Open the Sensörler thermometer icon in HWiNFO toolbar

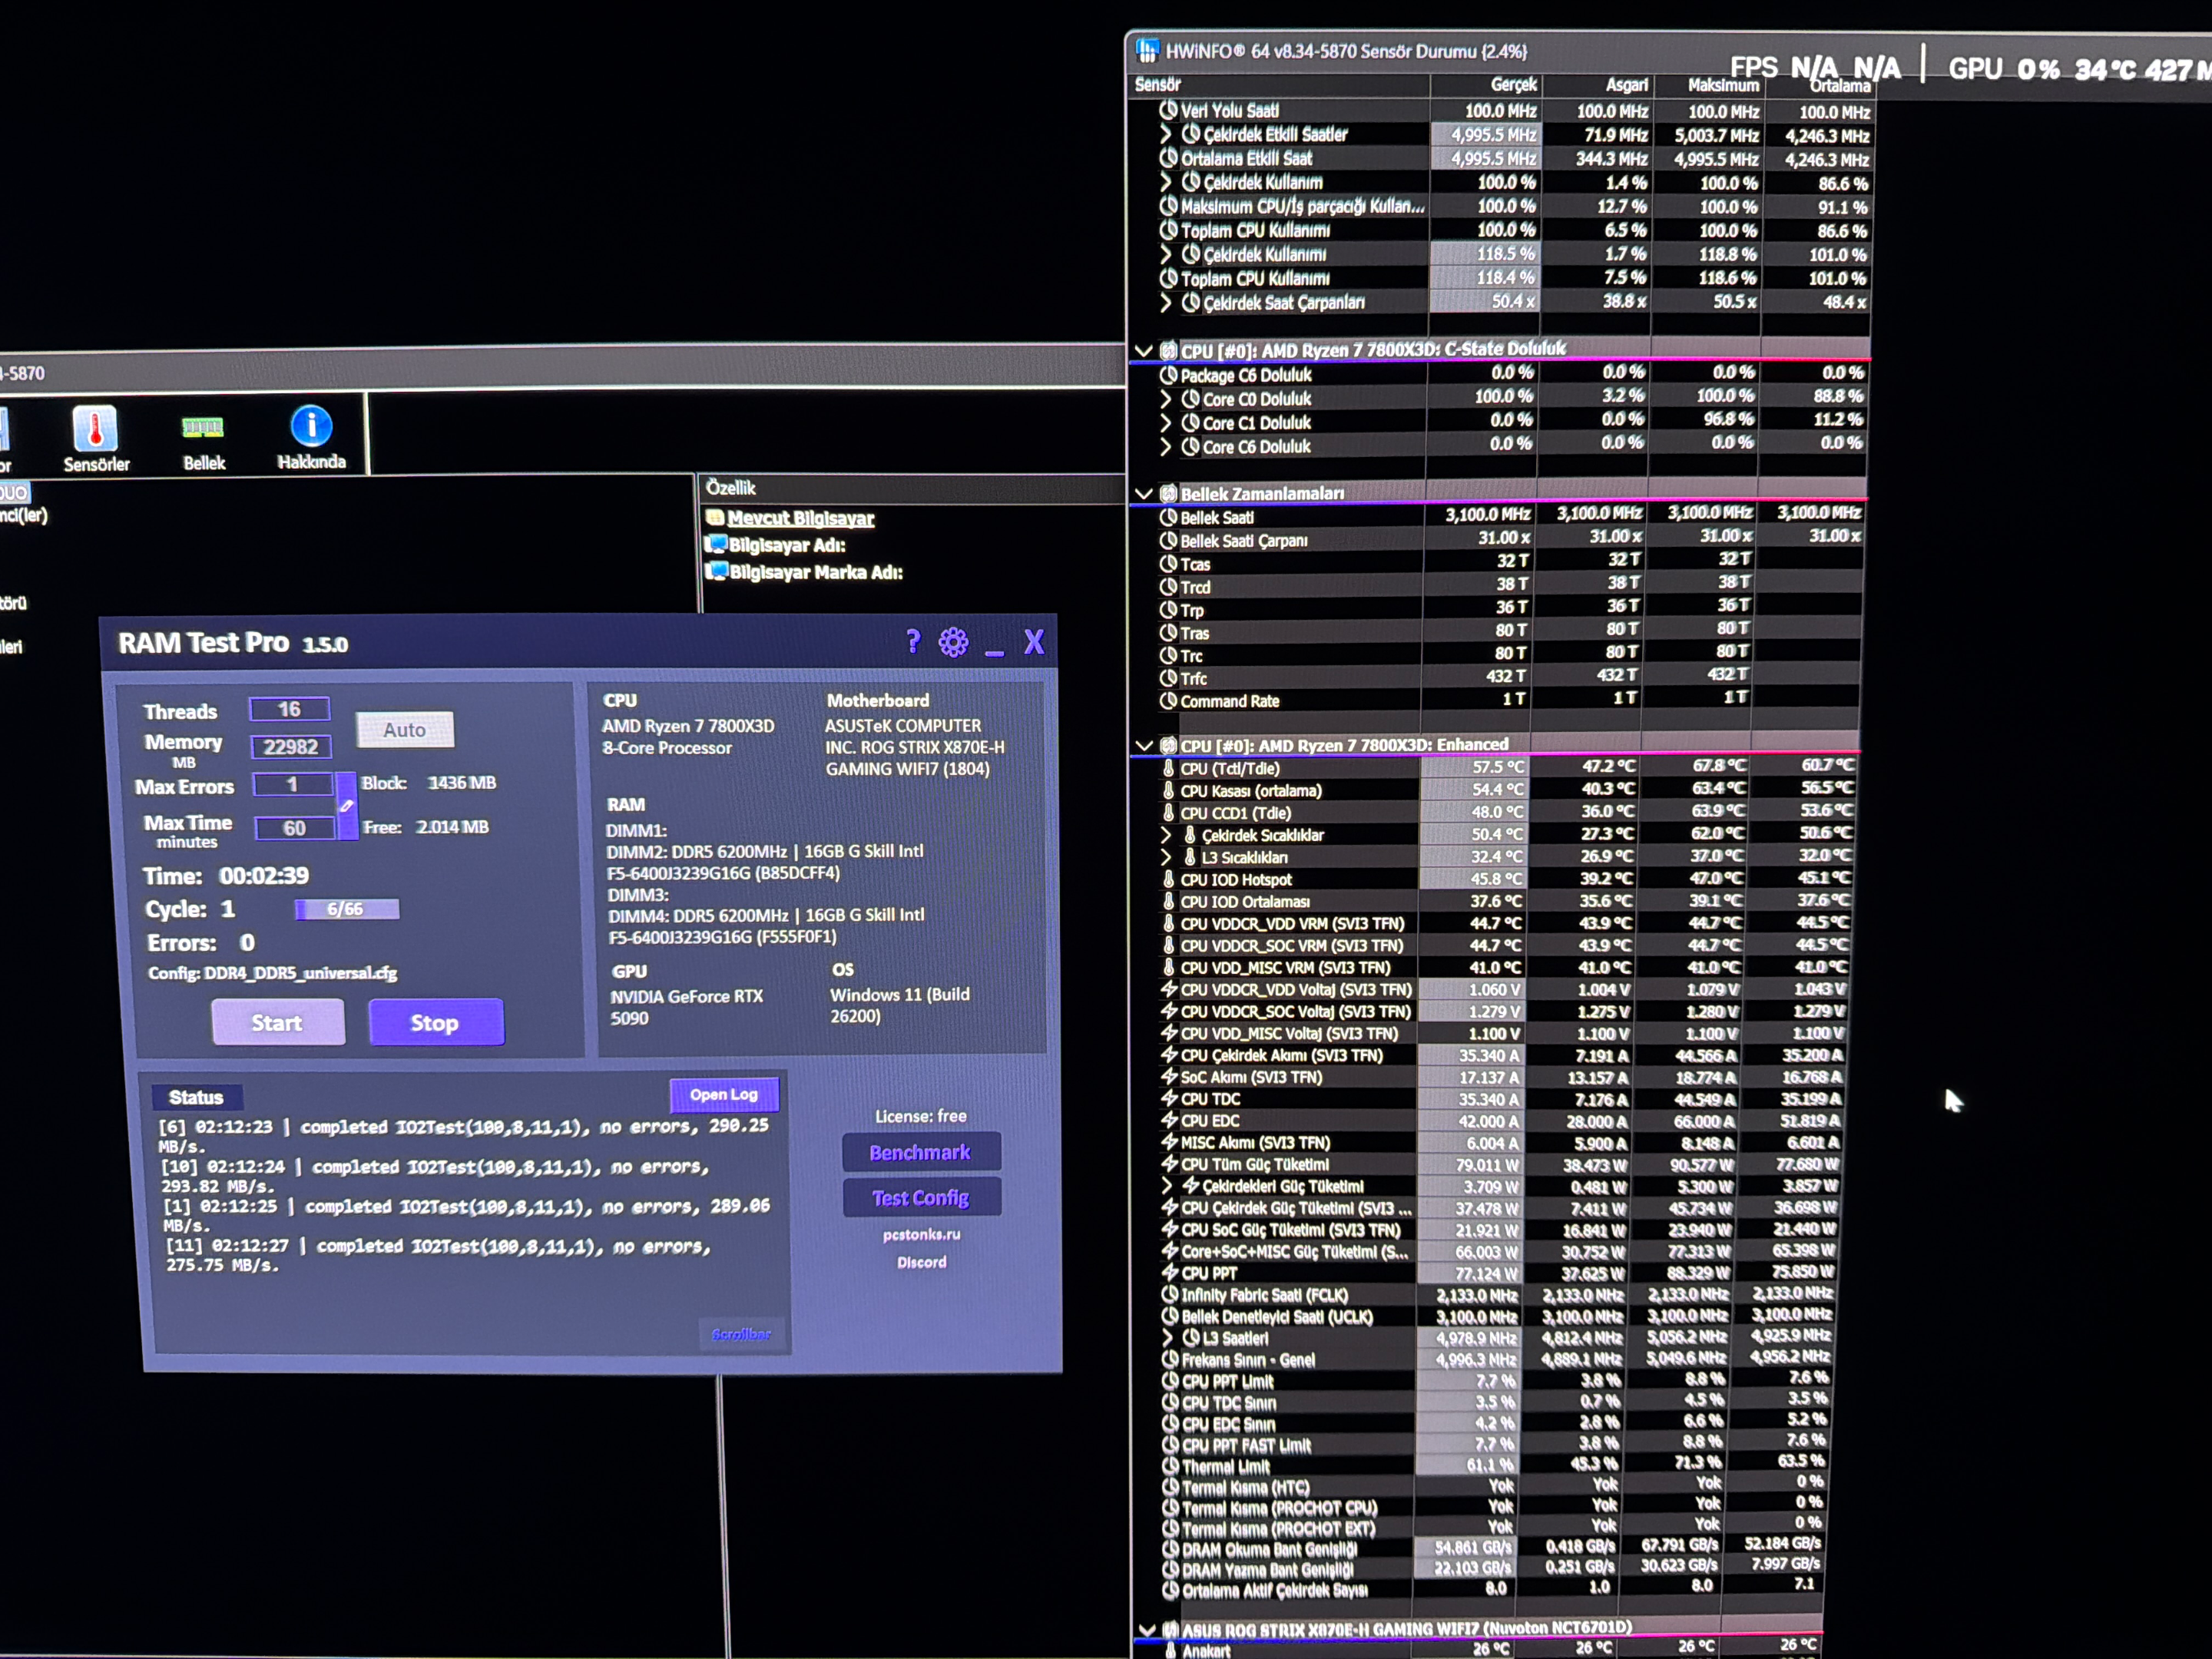click(x=95, y=428)
